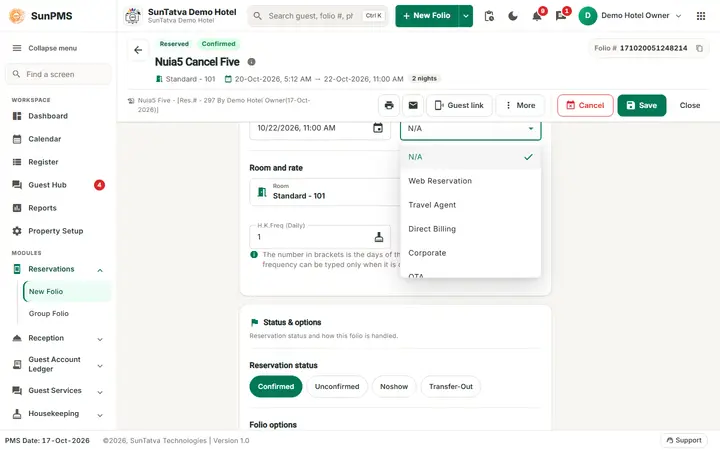This screenshot has width=720, height=450.
Task: Focus the search guest, folio field
Action: tap(318, 16)
